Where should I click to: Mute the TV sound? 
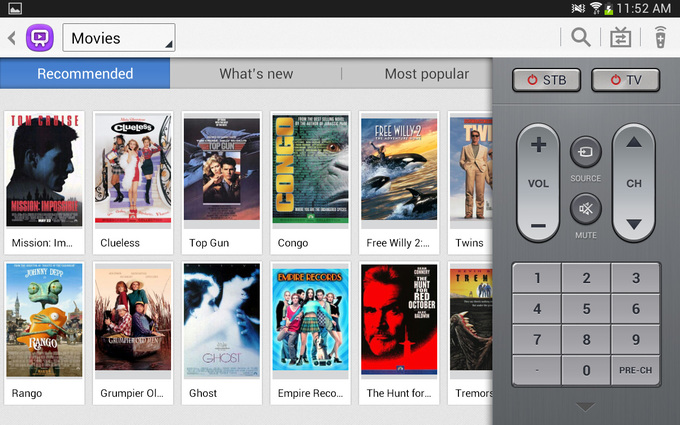click(585, 209)
